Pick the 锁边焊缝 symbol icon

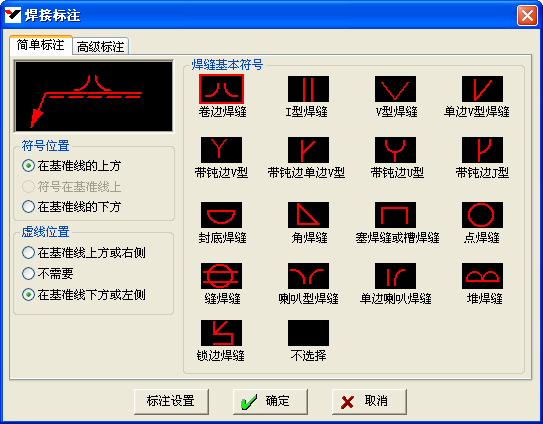[221, 333]
